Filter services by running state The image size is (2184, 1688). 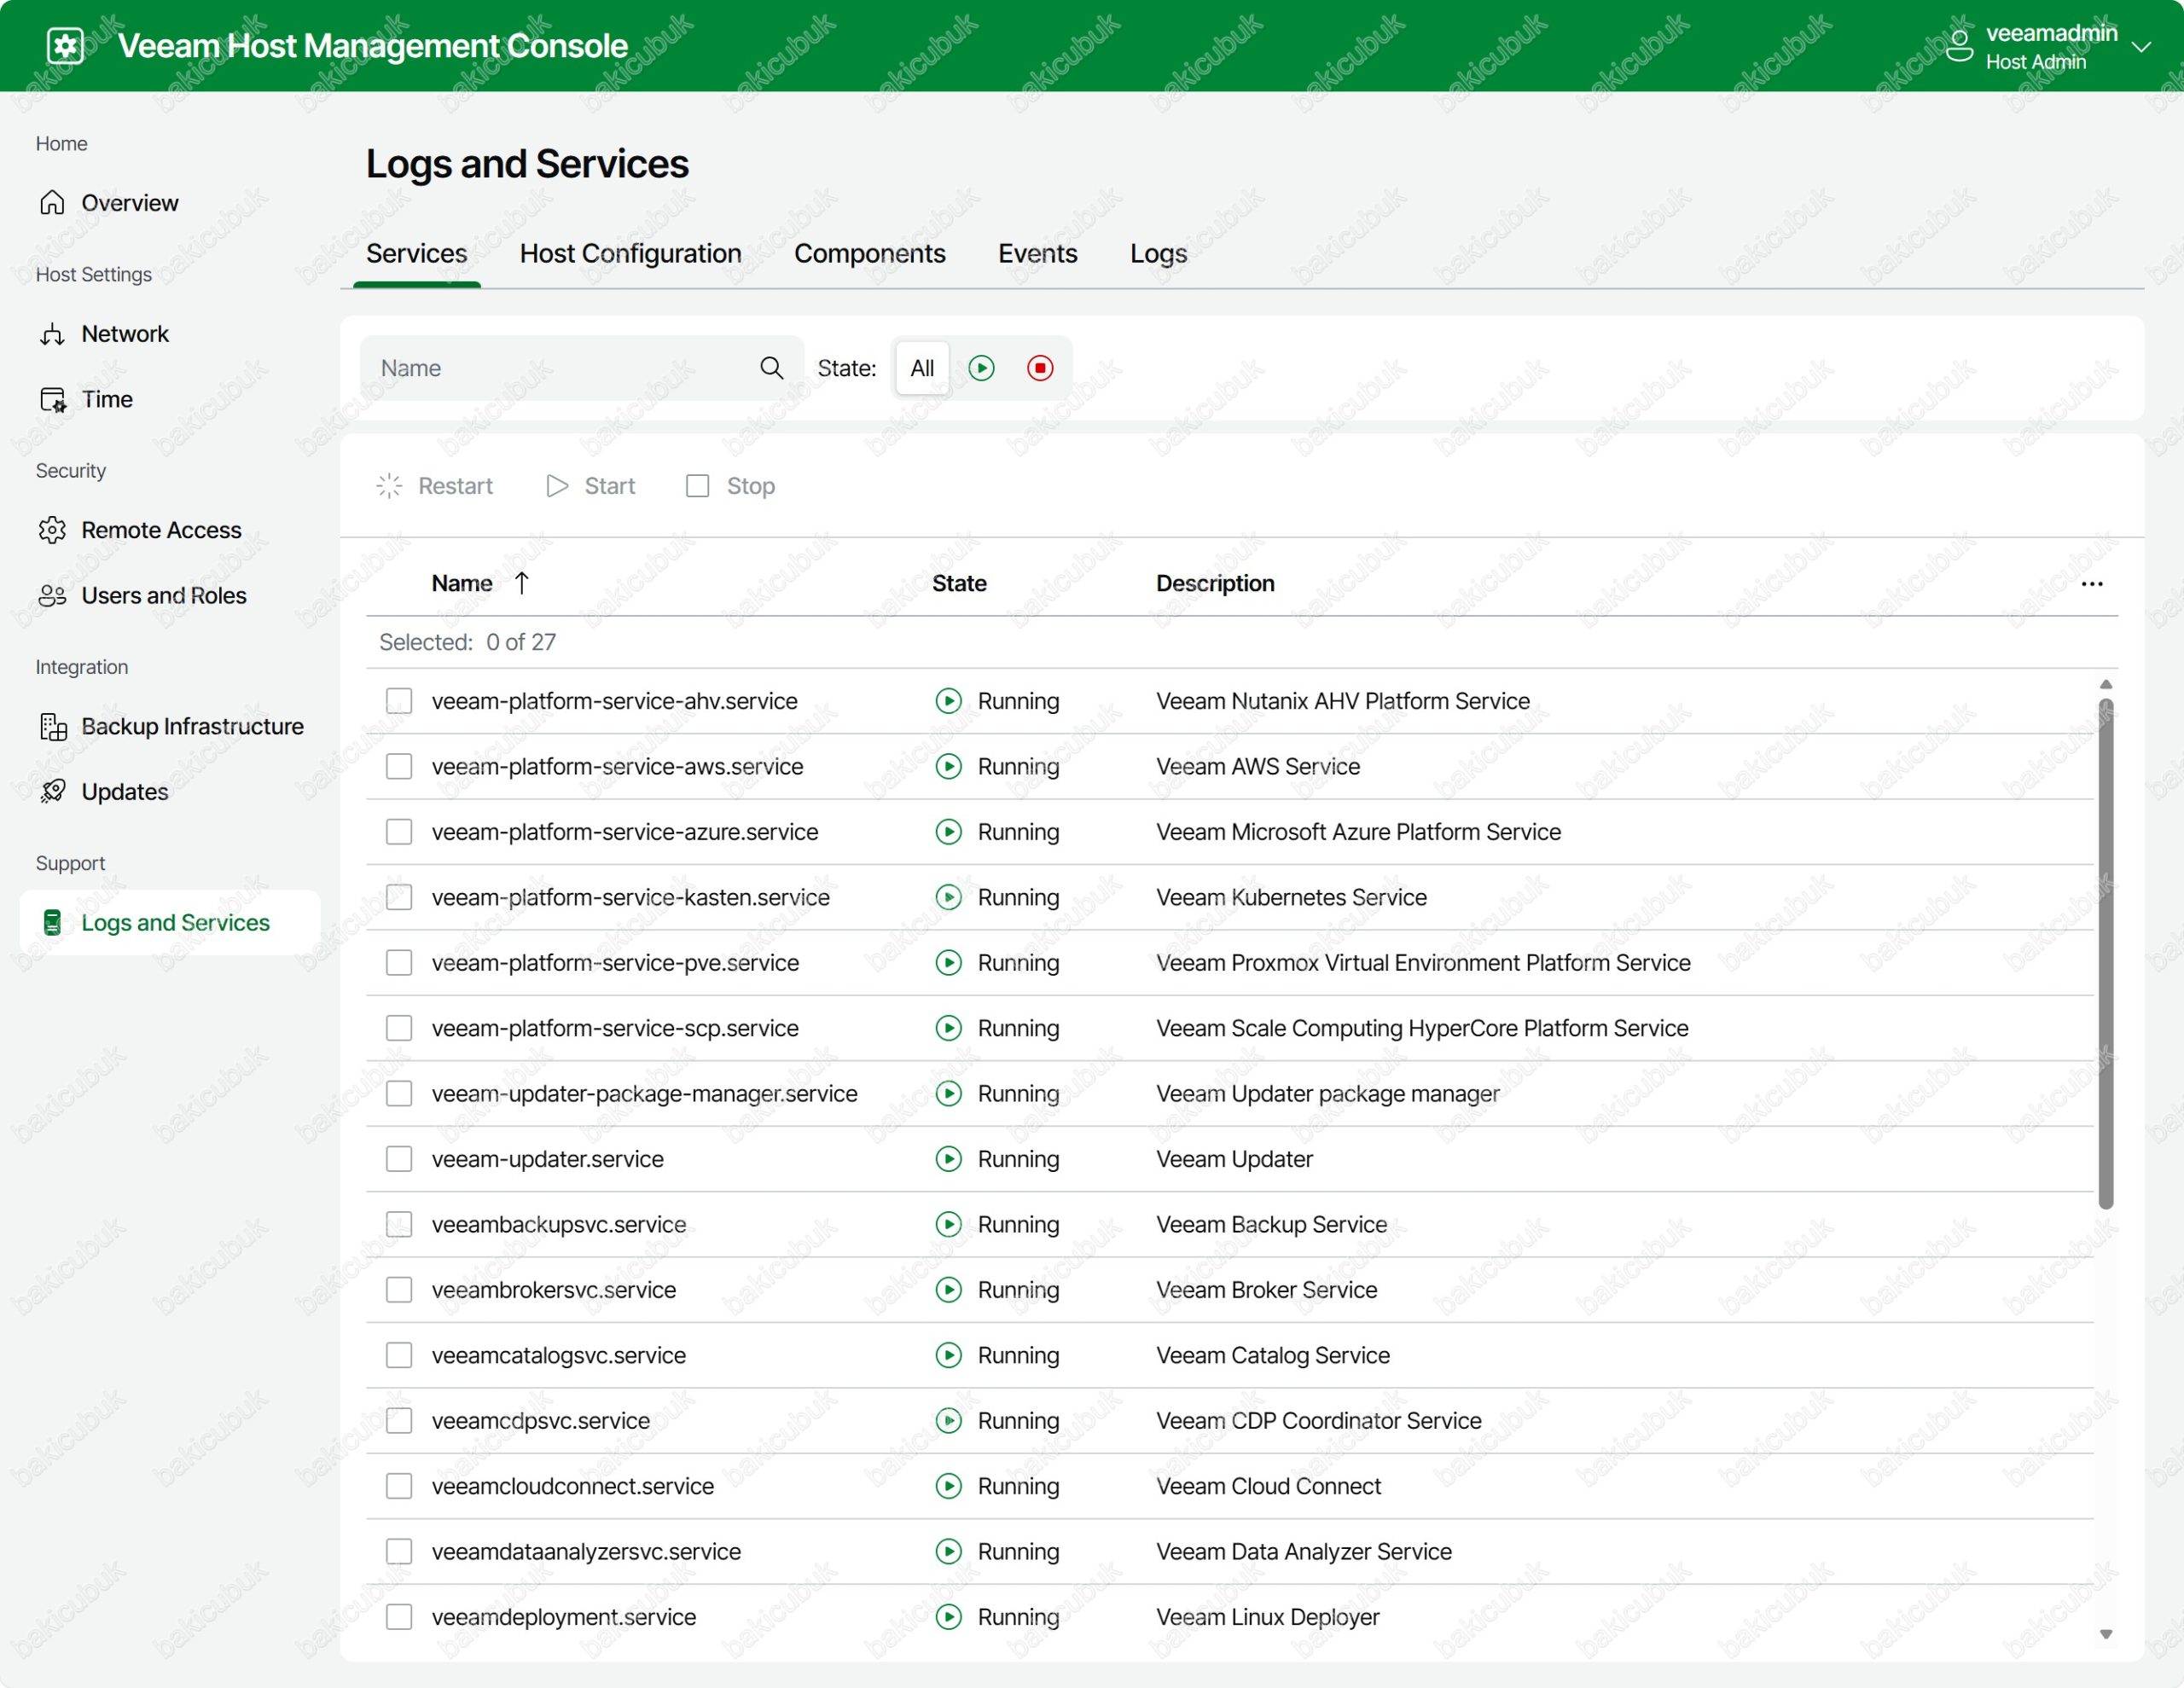tap(981, 368)
